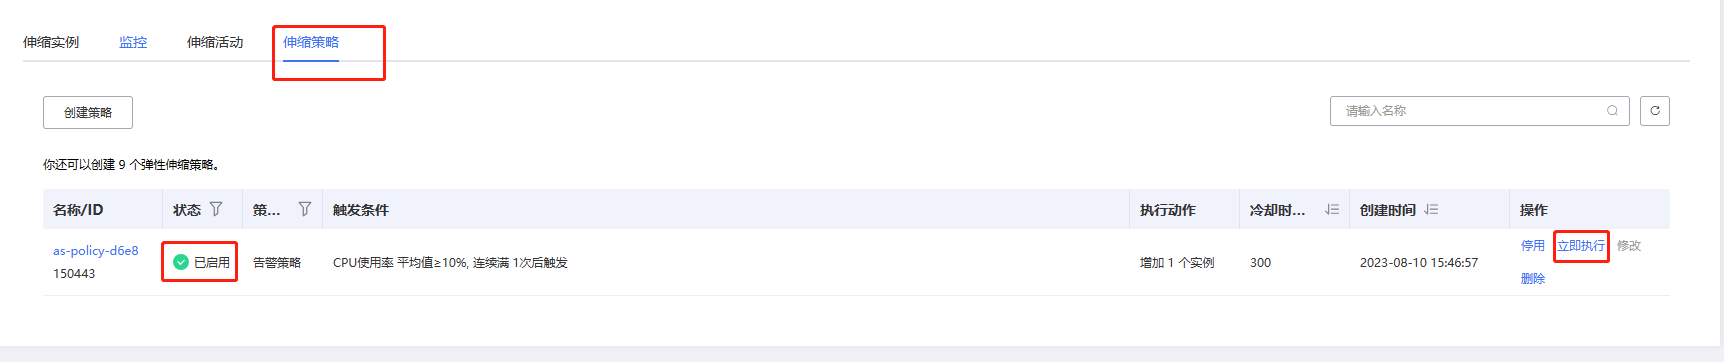The image size is (1724, 362).
Task: Open the 监控 tab
Action: tap(133, 42)
